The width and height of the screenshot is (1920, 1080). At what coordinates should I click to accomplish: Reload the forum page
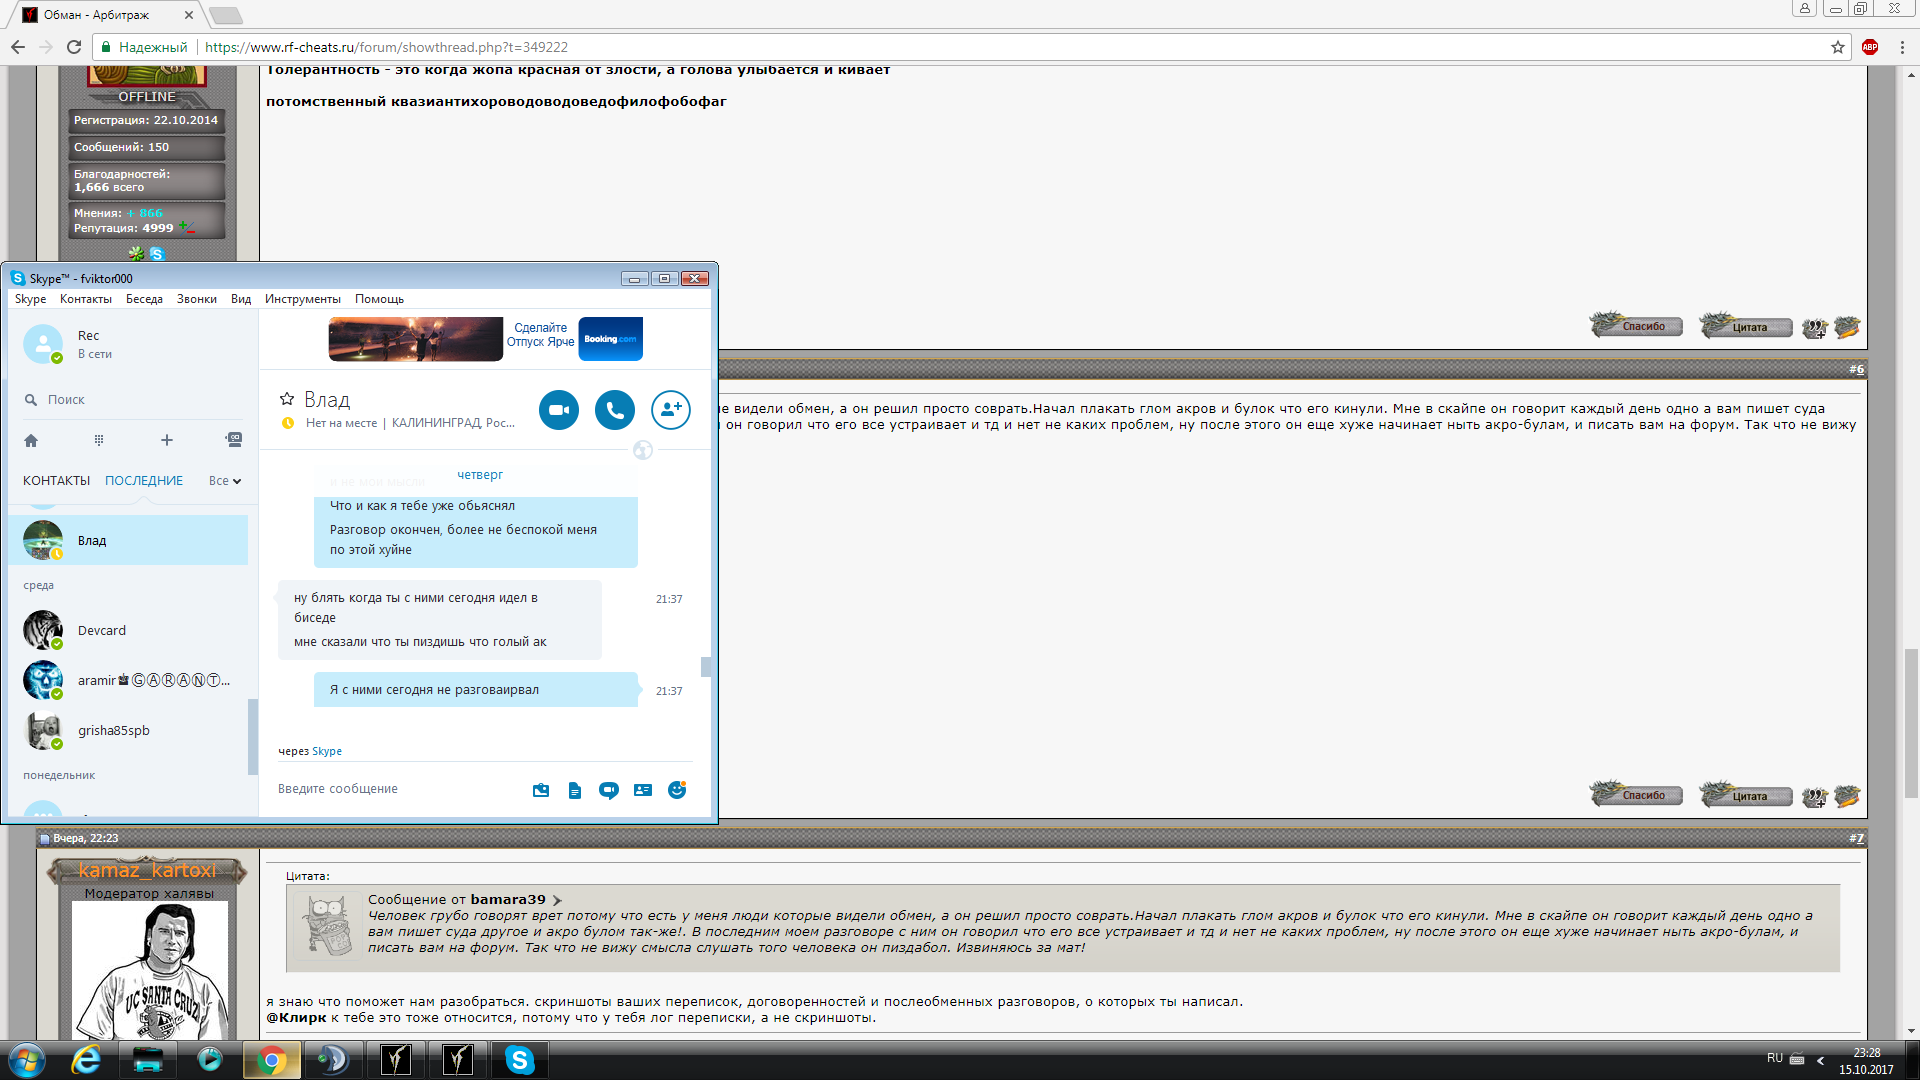point(74,47)
